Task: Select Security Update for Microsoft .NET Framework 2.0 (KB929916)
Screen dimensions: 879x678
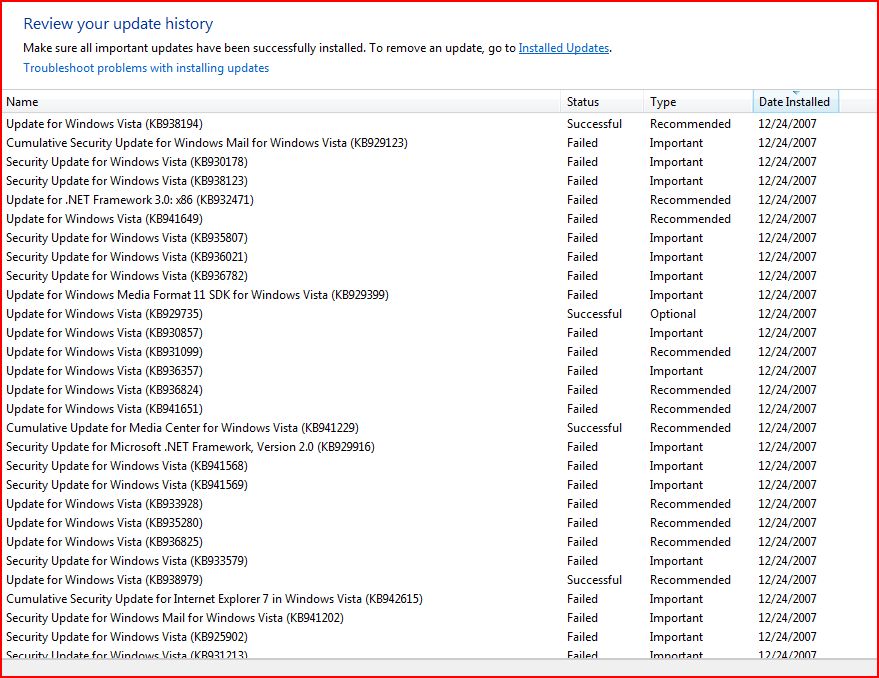Action: 190,447
